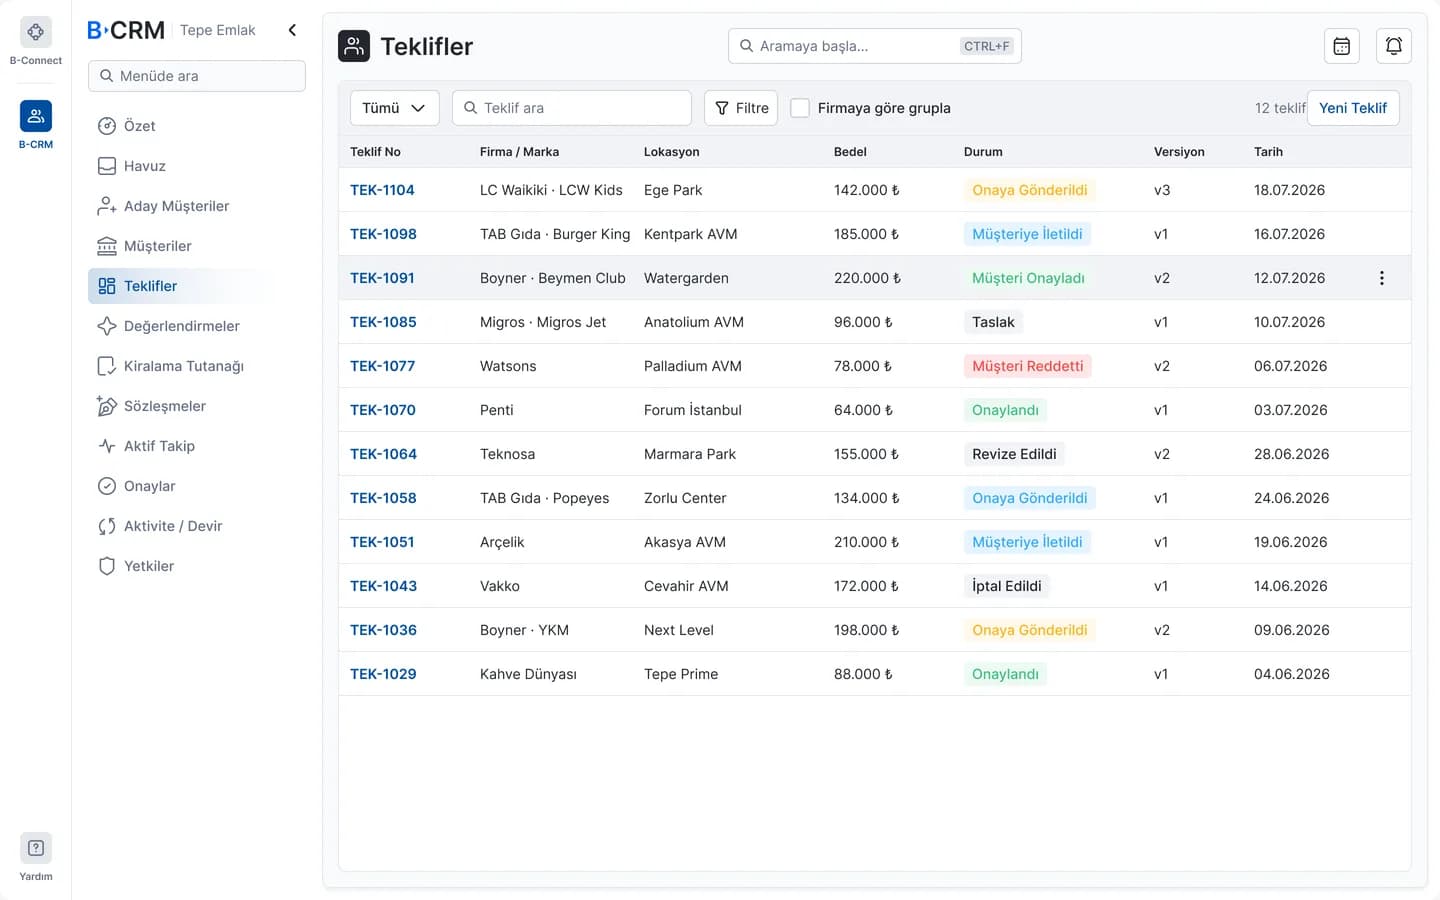Enable Firmaya göre grupla checkbox
Screen dimensions: 1440x900
[800, 108]
